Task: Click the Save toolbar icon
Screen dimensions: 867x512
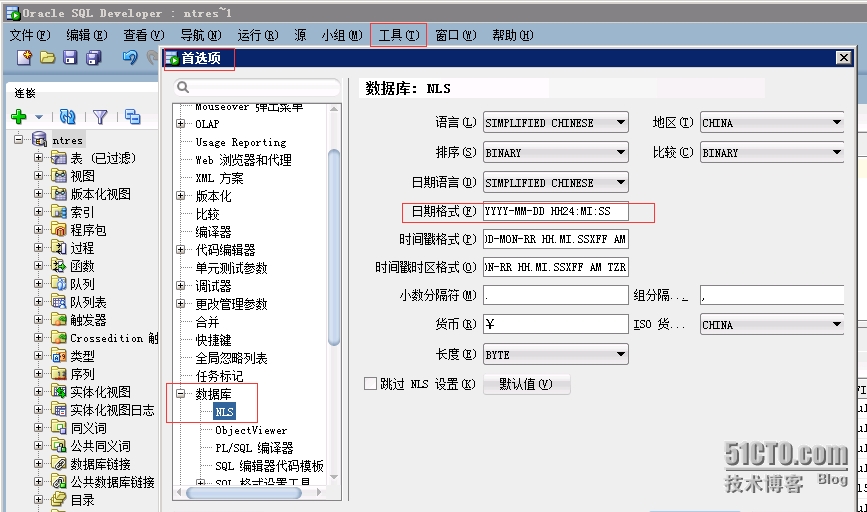Action: pos(70,58)
